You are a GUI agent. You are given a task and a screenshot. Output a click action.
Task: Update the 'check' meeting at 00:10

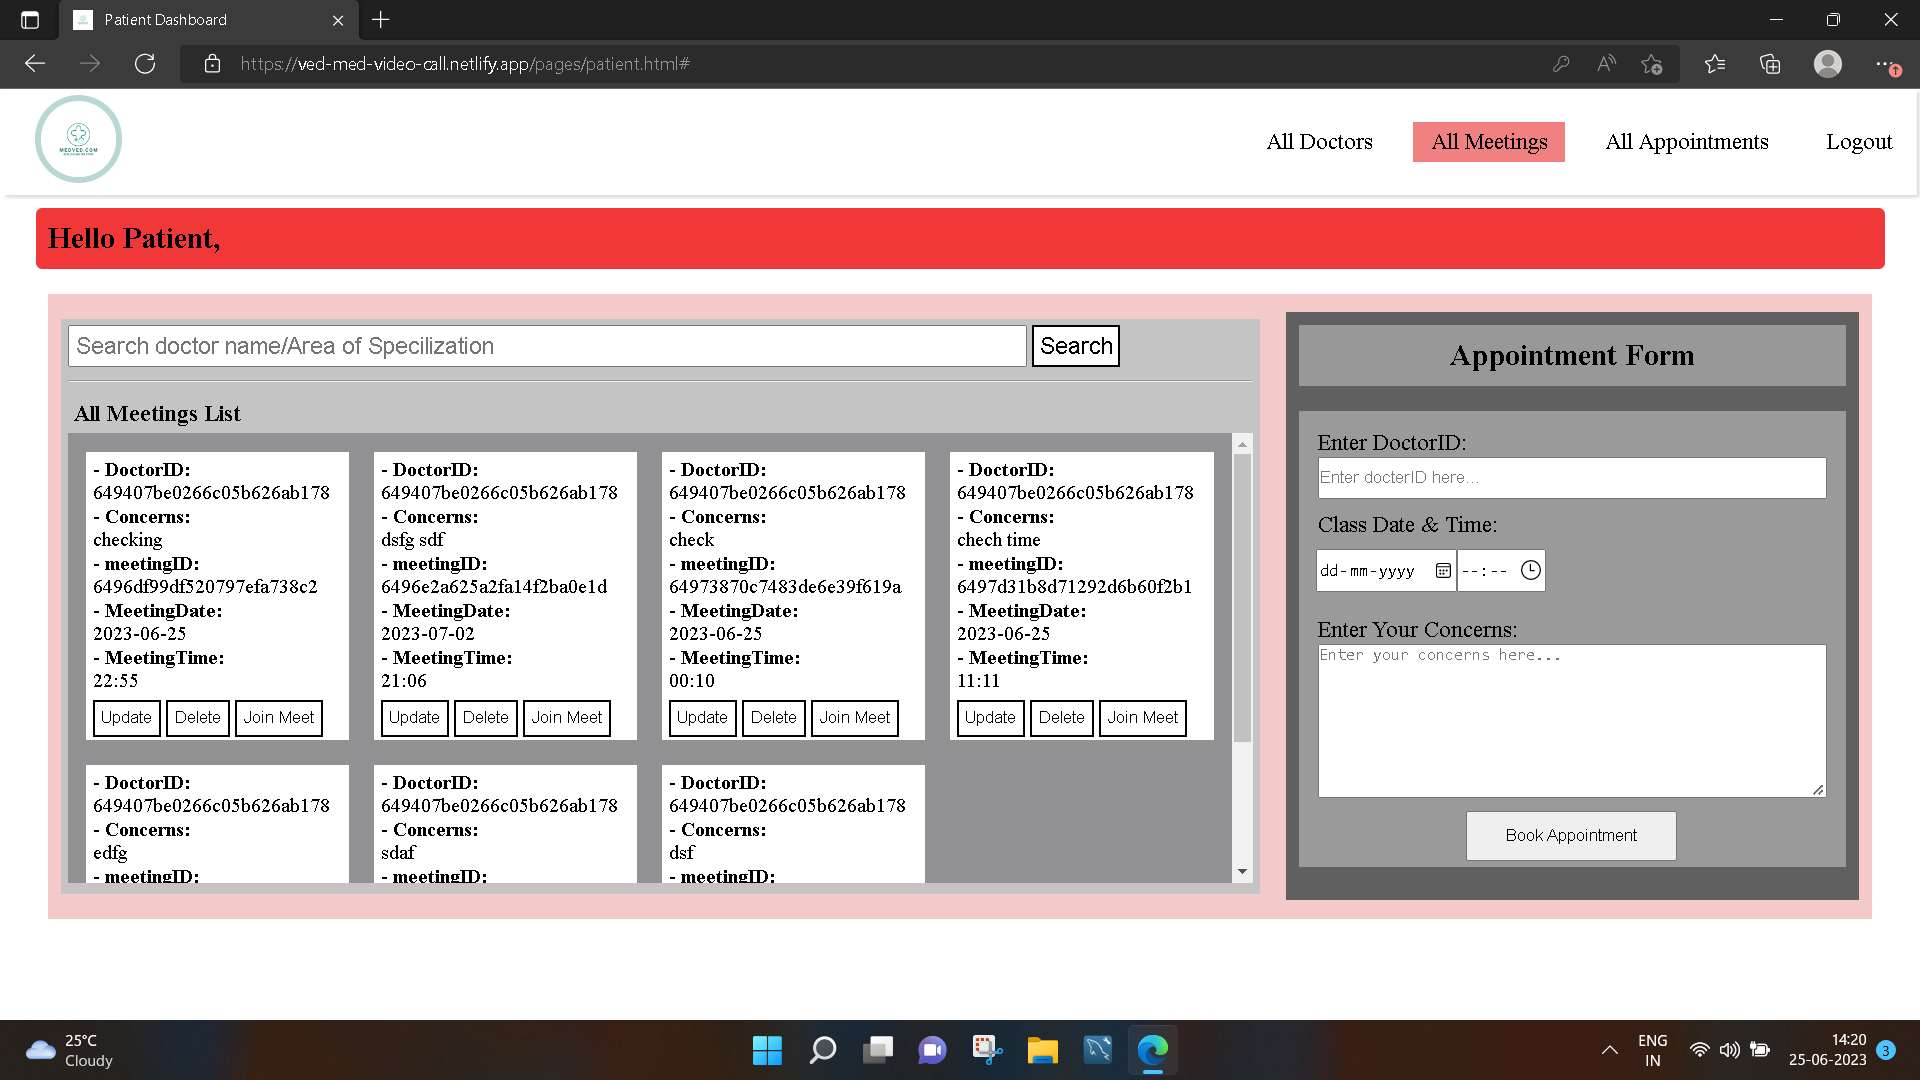[702, 718]
